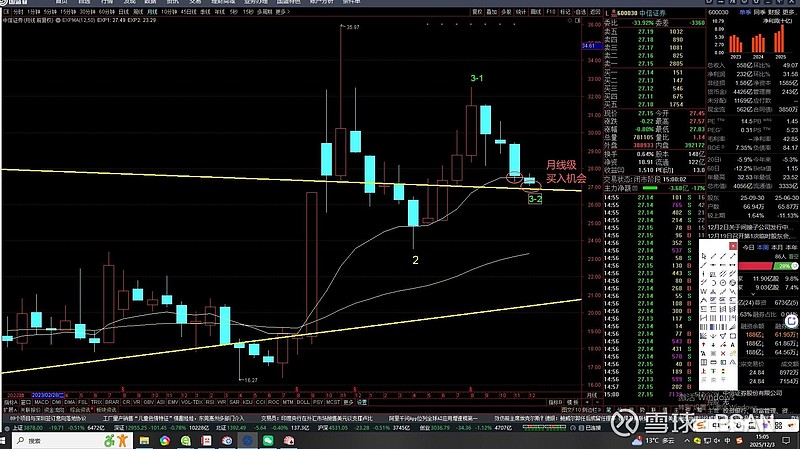800x449 pixels.
Task: Click the 北证 index ticker entry
Action: coord(263,428)
